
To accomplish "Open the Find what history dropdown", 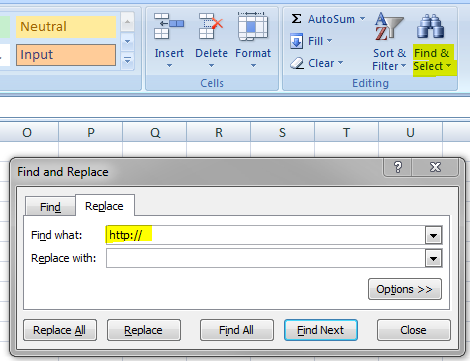I will (x=433, y=236).
